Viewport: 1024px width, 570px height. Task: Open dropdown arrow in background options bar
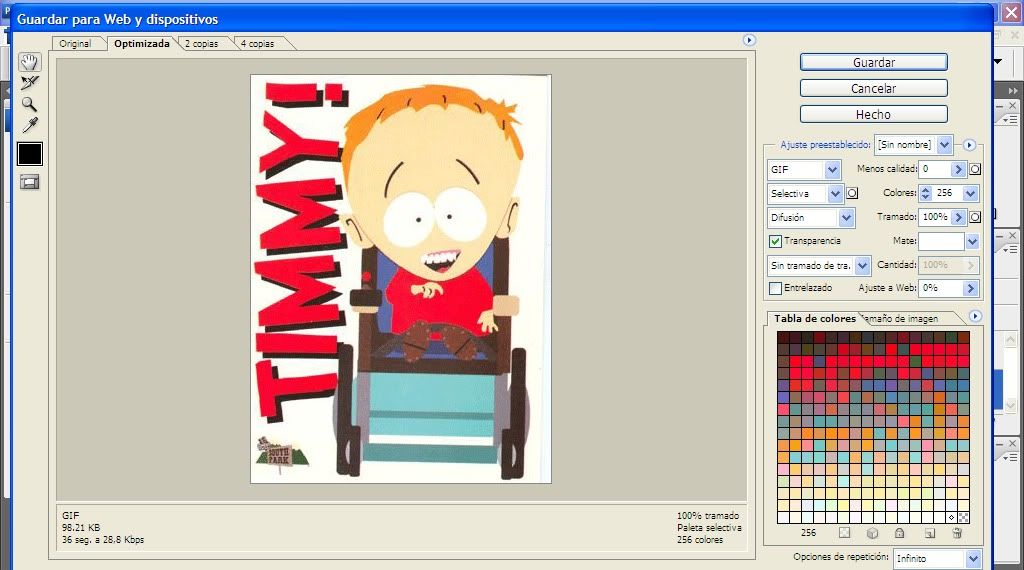(x=998, y=61)
